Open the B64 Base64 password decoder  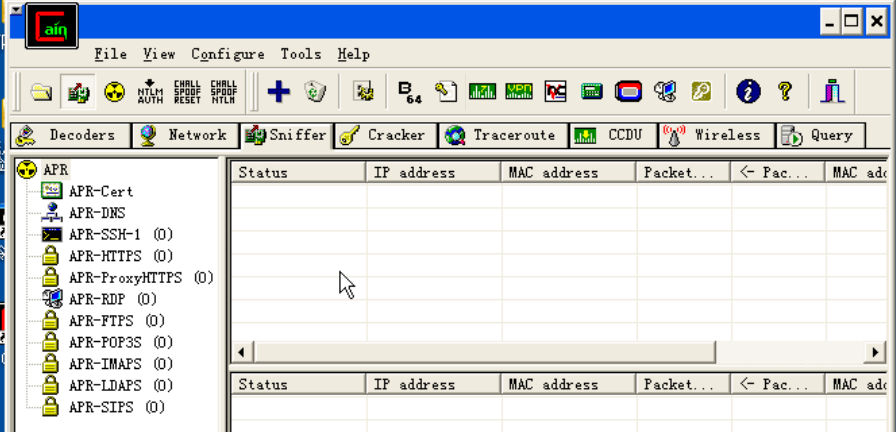click(409, 92)
